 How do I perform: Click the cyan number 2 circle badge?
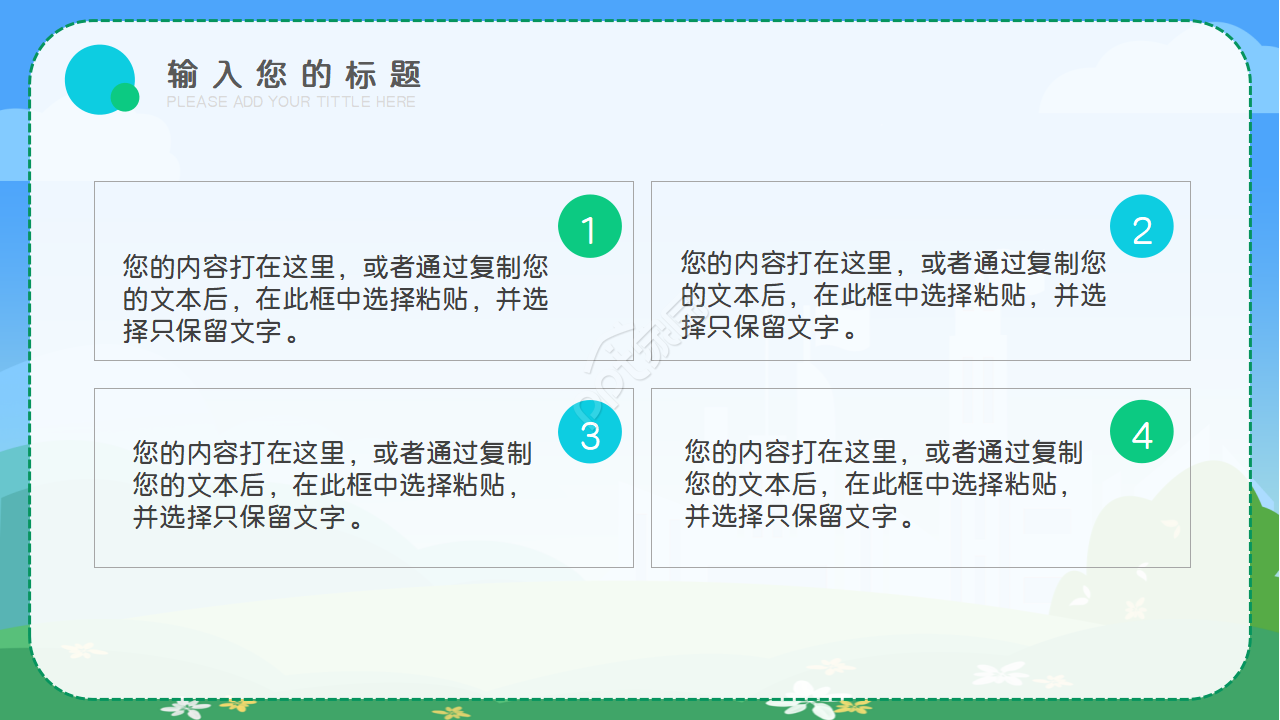(1142, 227)
